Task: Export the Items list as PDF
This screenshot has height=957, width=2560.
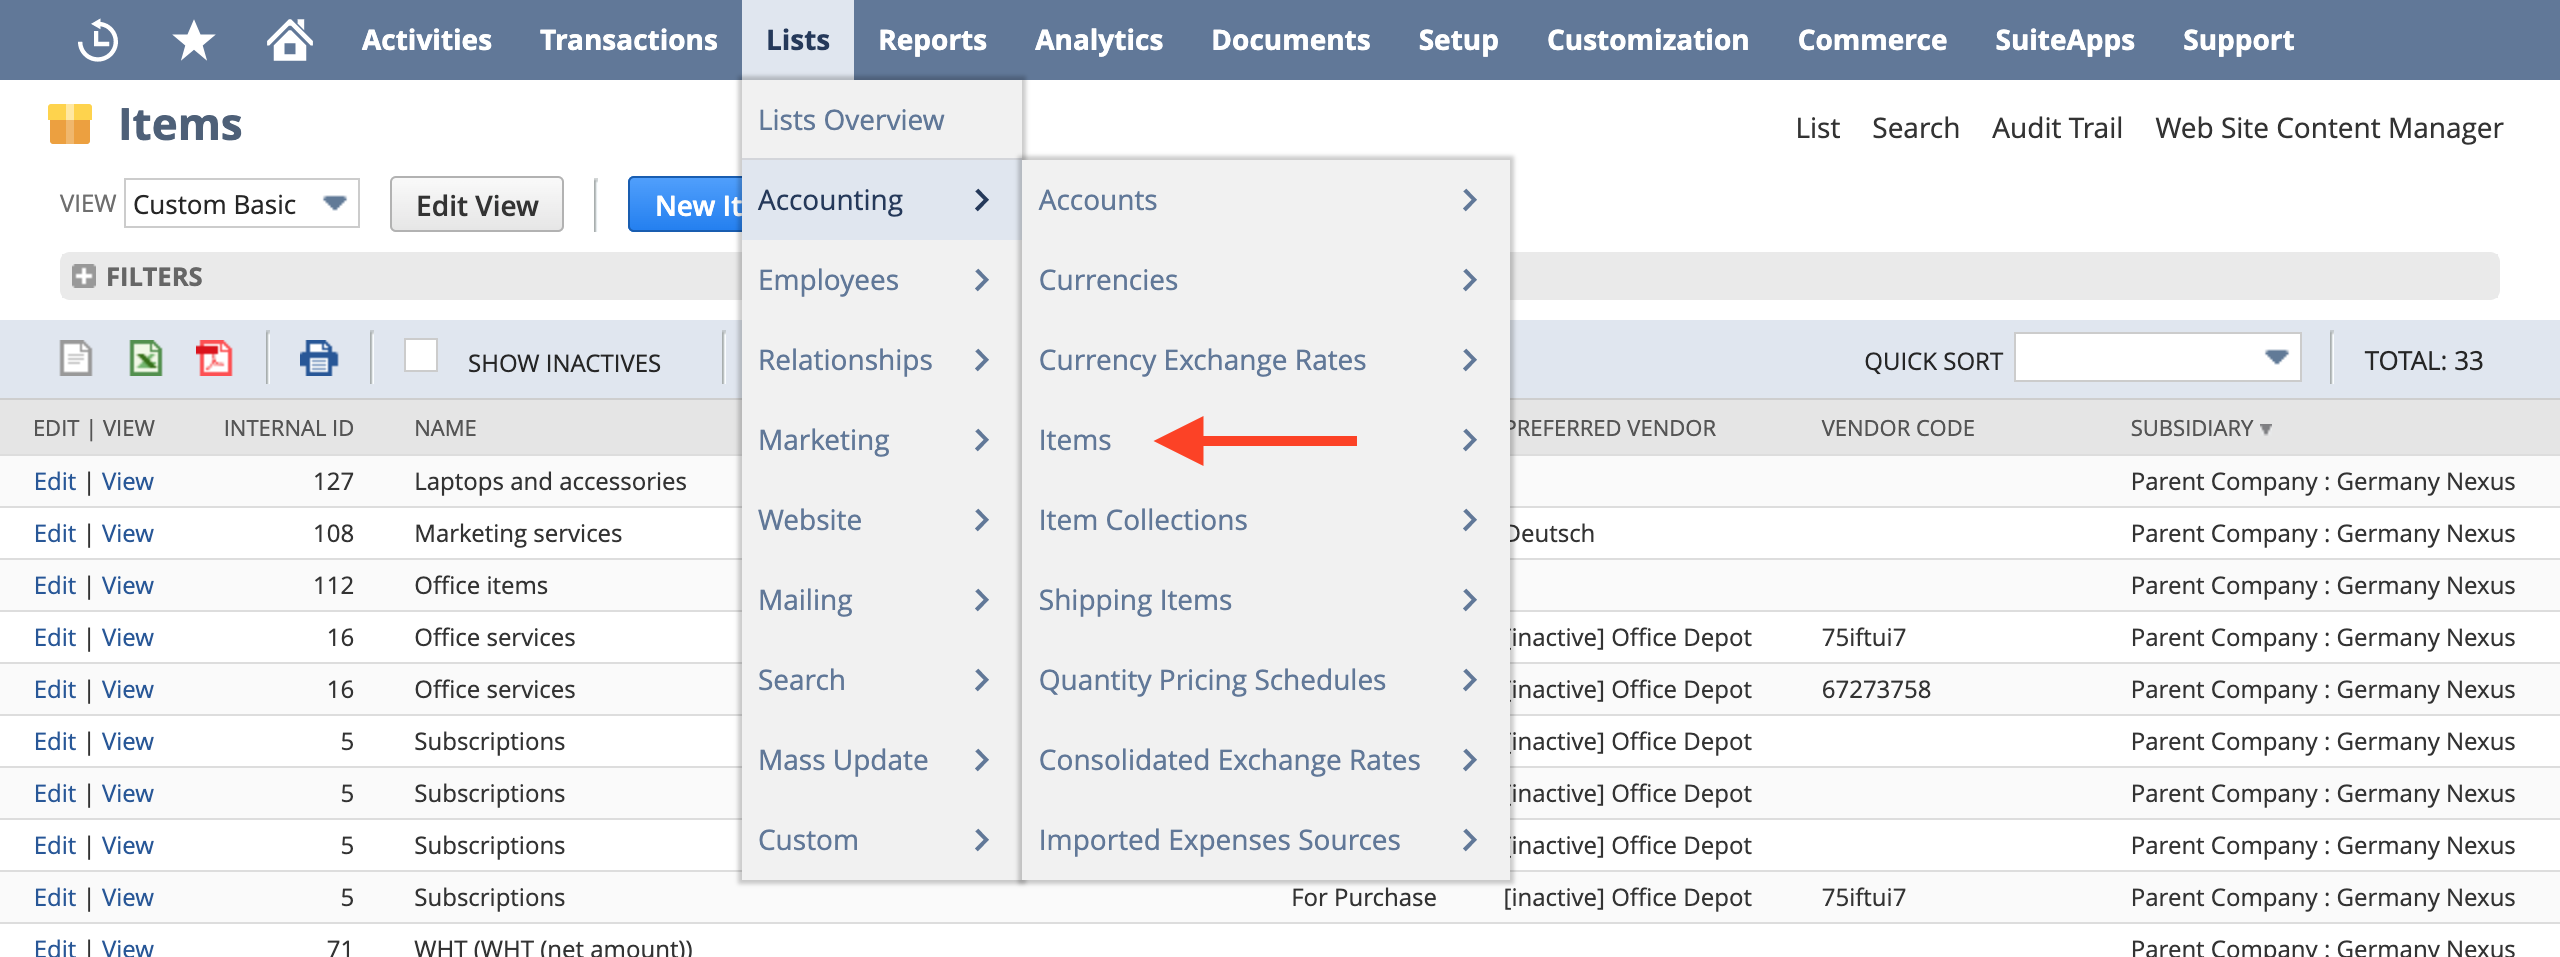Action: click(x=215, y=359)
